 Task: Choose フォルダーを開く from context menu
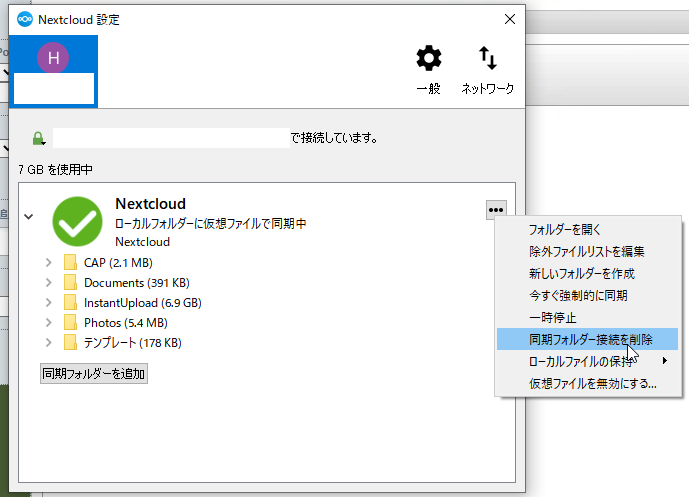(587, 229)
